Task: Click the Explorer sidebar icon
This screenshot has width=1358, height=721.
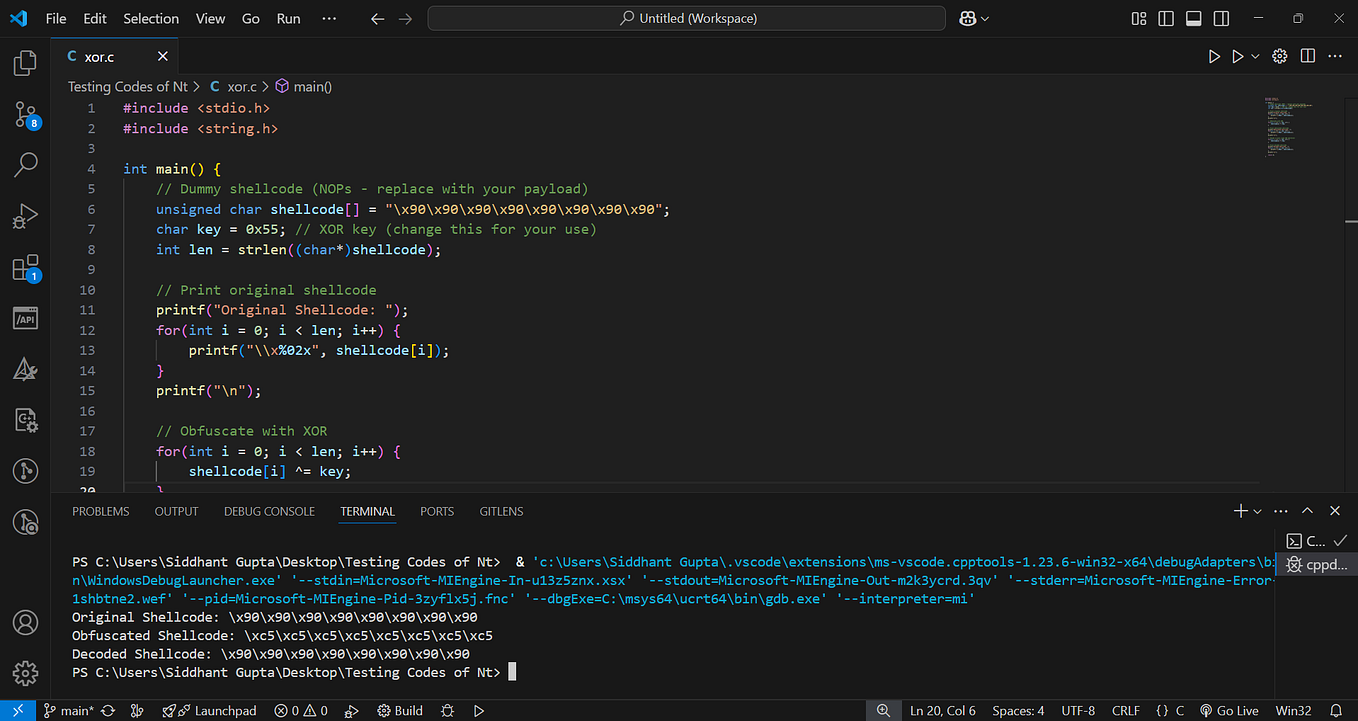Action: [x=25, y=62]
